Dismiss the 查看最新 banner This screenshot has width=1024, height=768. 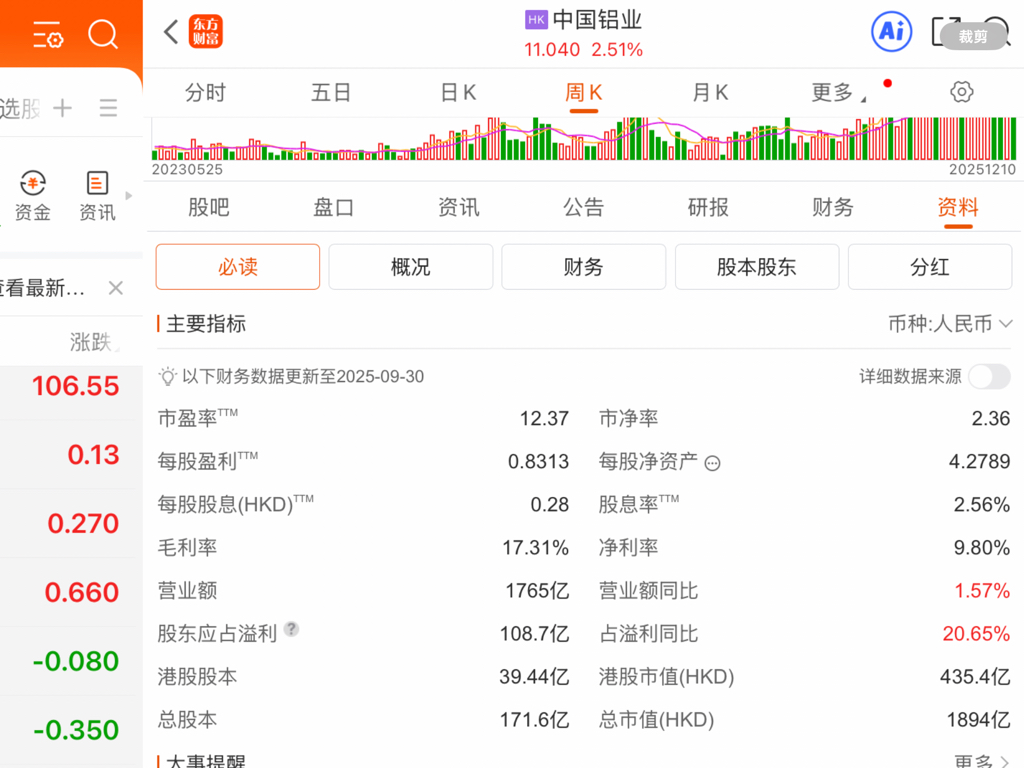point(116,288)
